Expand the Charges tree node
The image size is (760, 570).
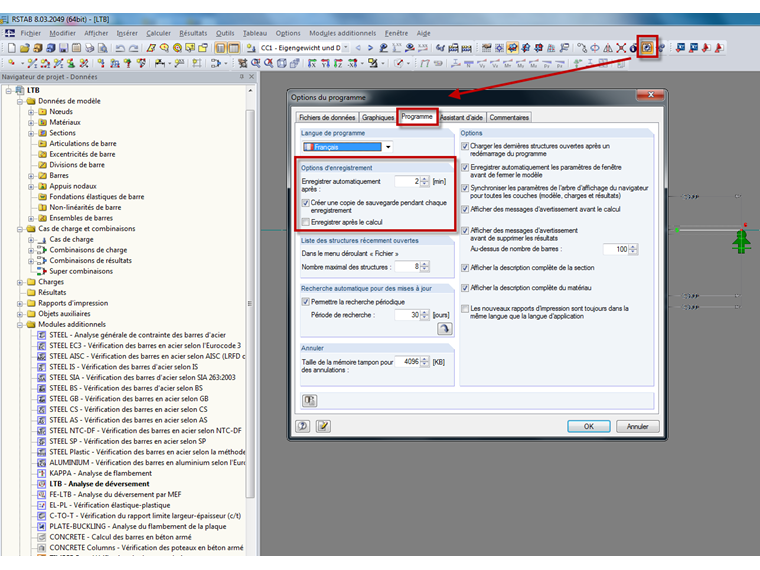(20, 282)
